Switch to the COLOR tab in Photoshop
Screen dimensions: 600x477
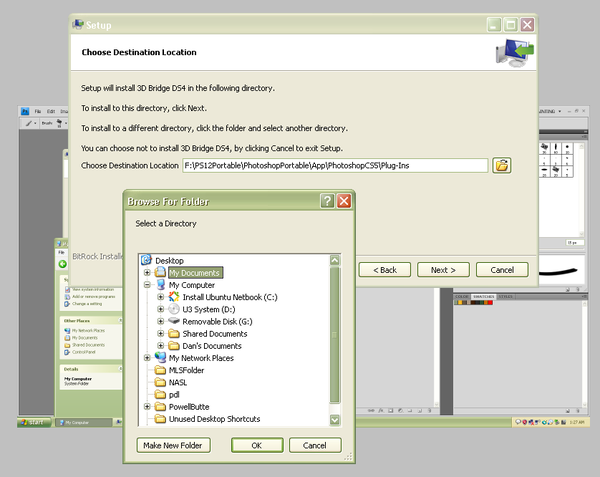click(x=462, y=297)
